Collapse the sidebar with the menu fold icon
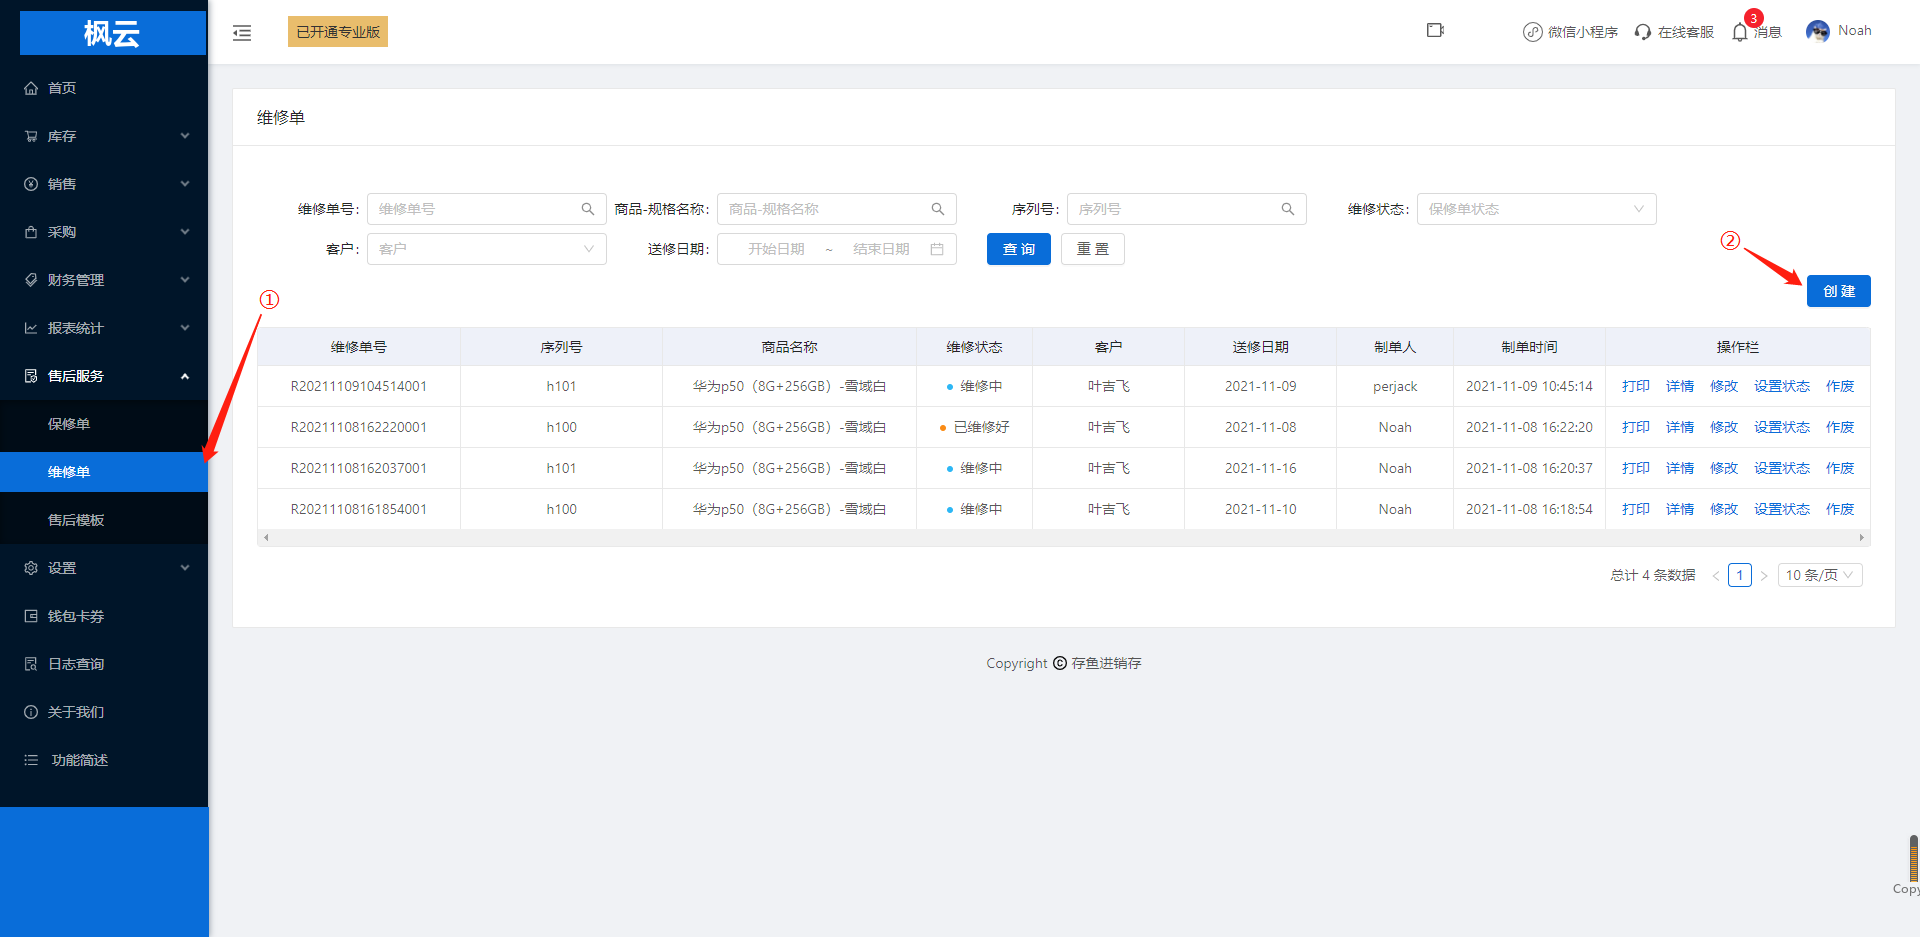The width and height of the screenshot is (1920, 937). [x=242, y=33]
